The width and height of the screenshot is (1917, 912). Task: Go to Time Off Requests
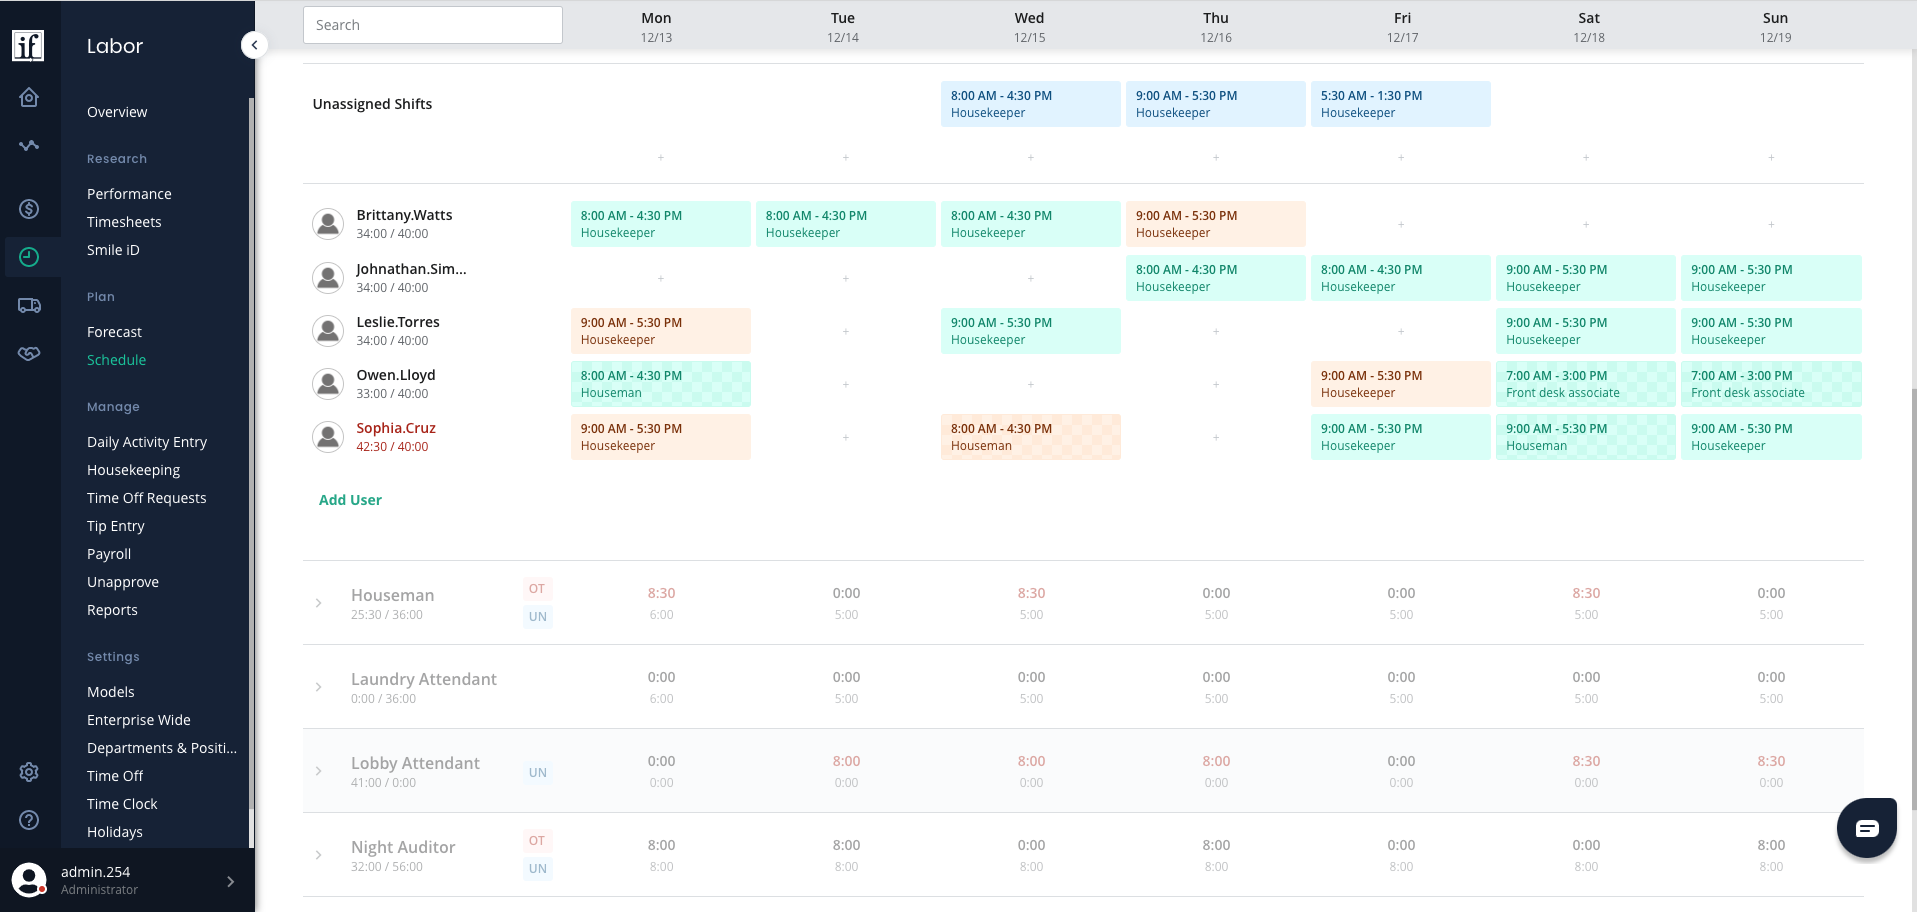coord(146,498)
